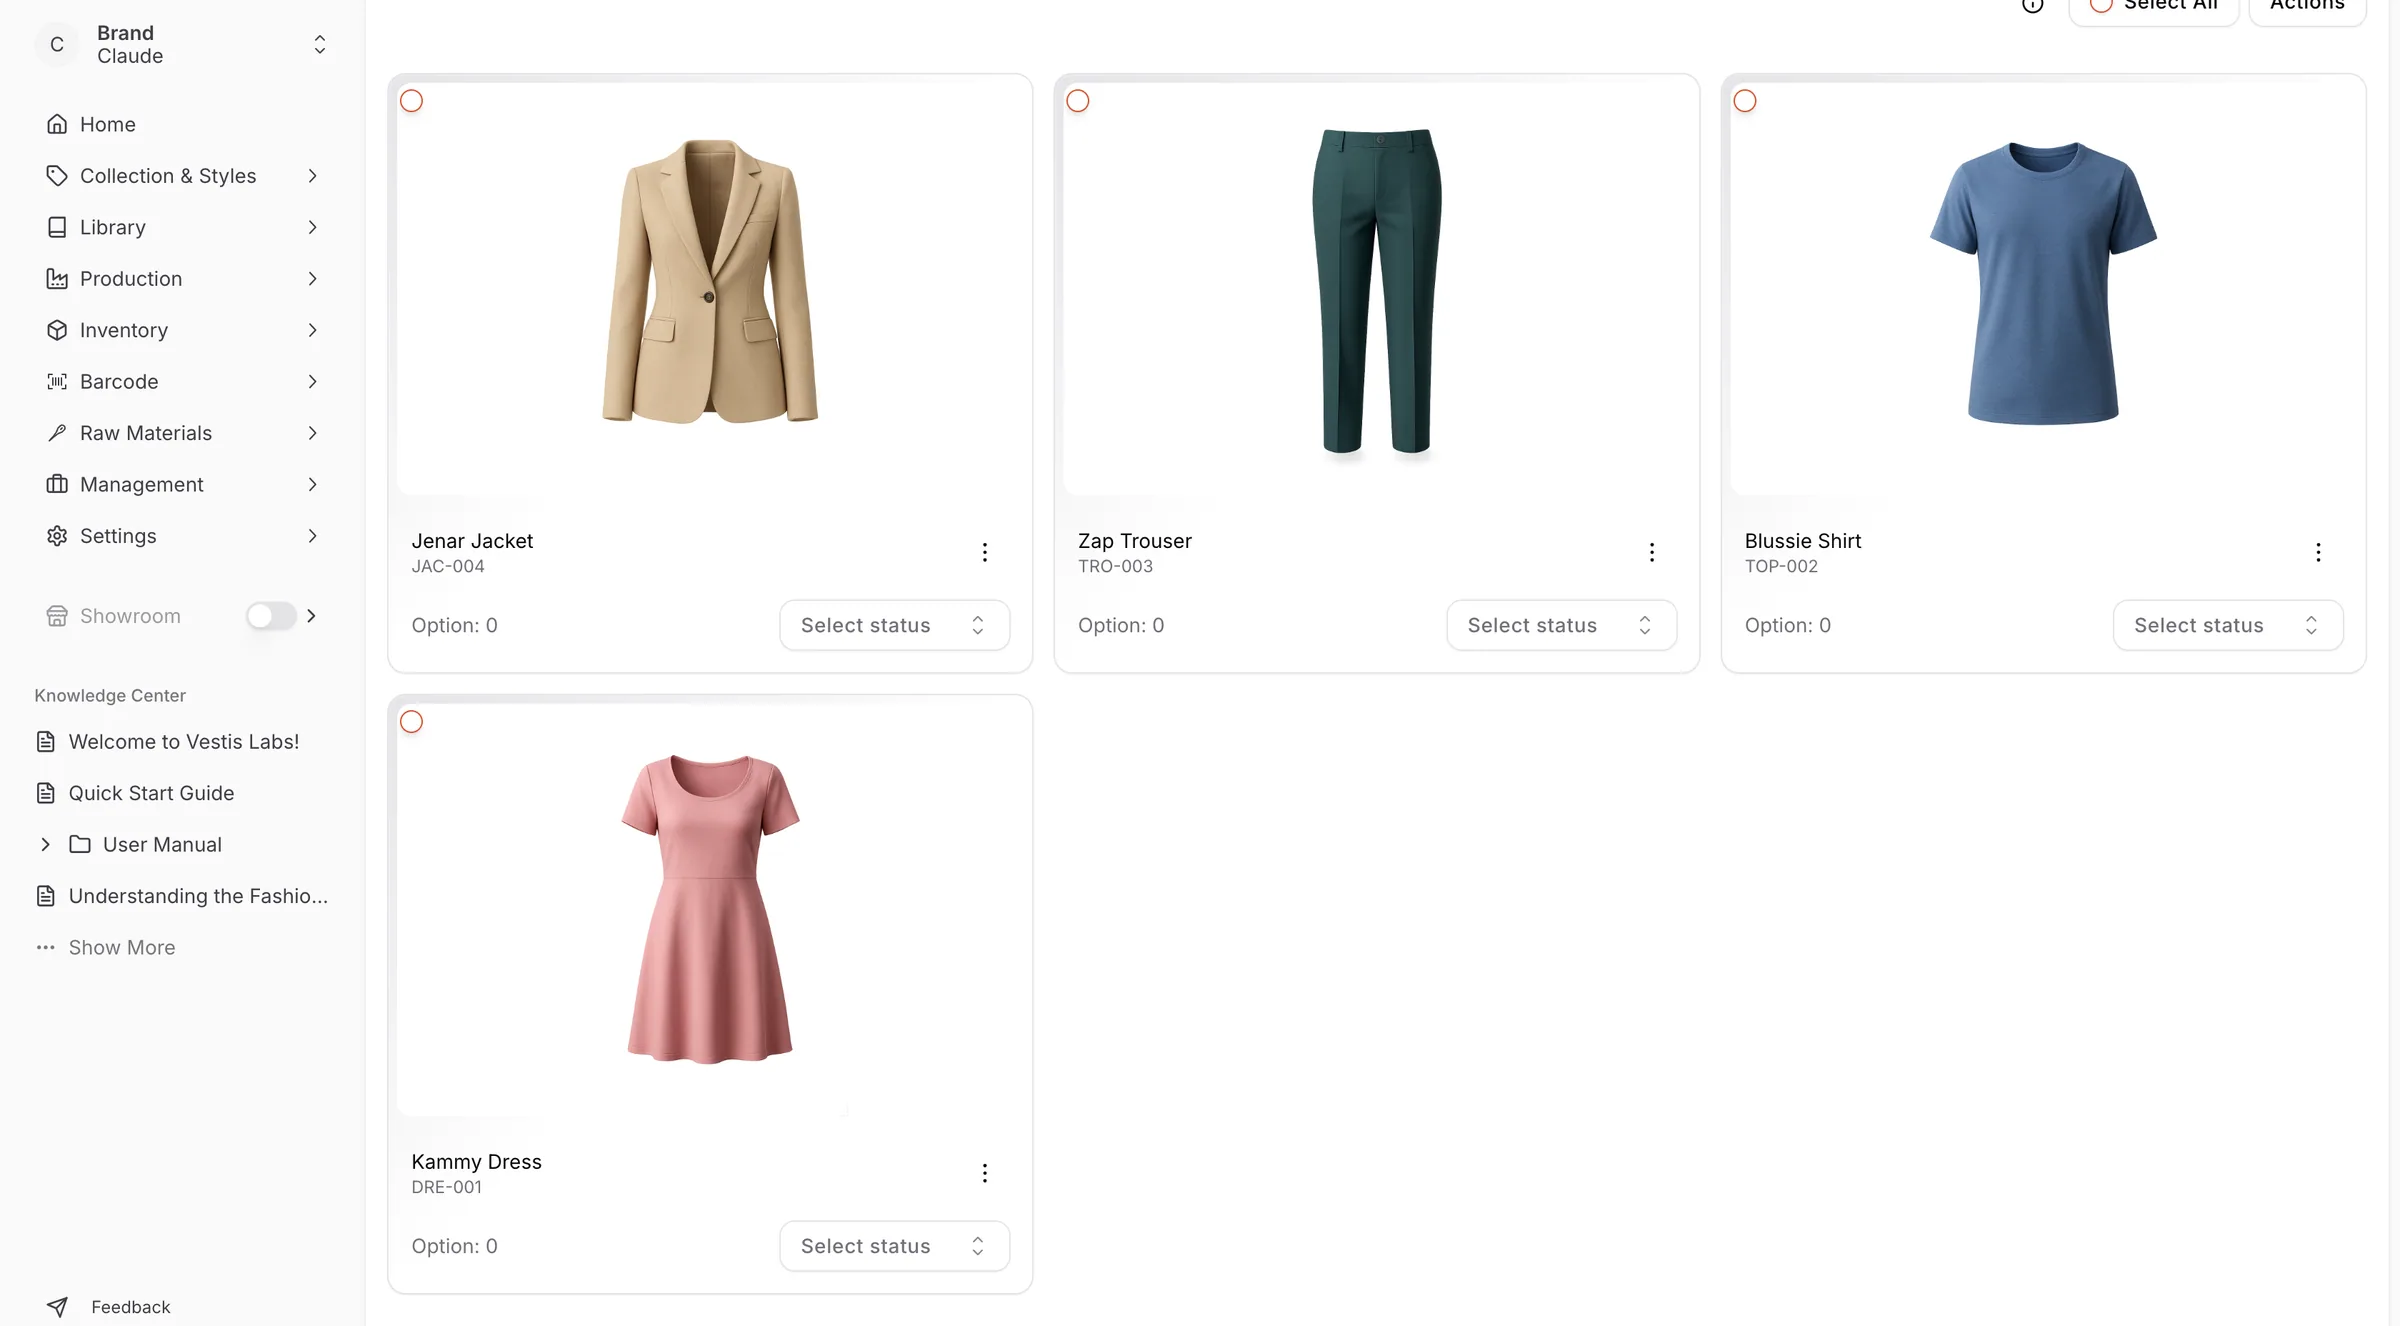This screenshot has width=2400, height=1326.
Task: Click the Management briefcase icon
Action: coord(57,485)
